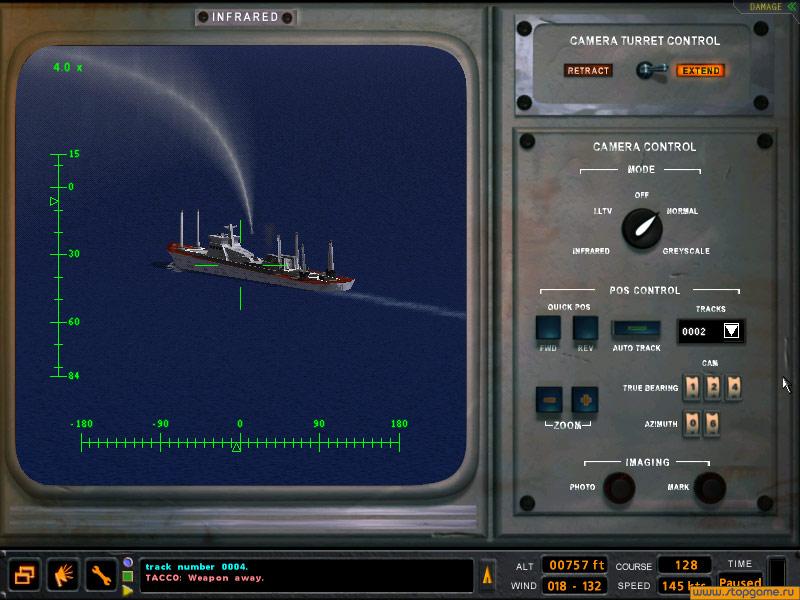The height and width of the screenshot is (600, 800).
Task: Click the Paused time indicator
Action: [x=740, y=581]
